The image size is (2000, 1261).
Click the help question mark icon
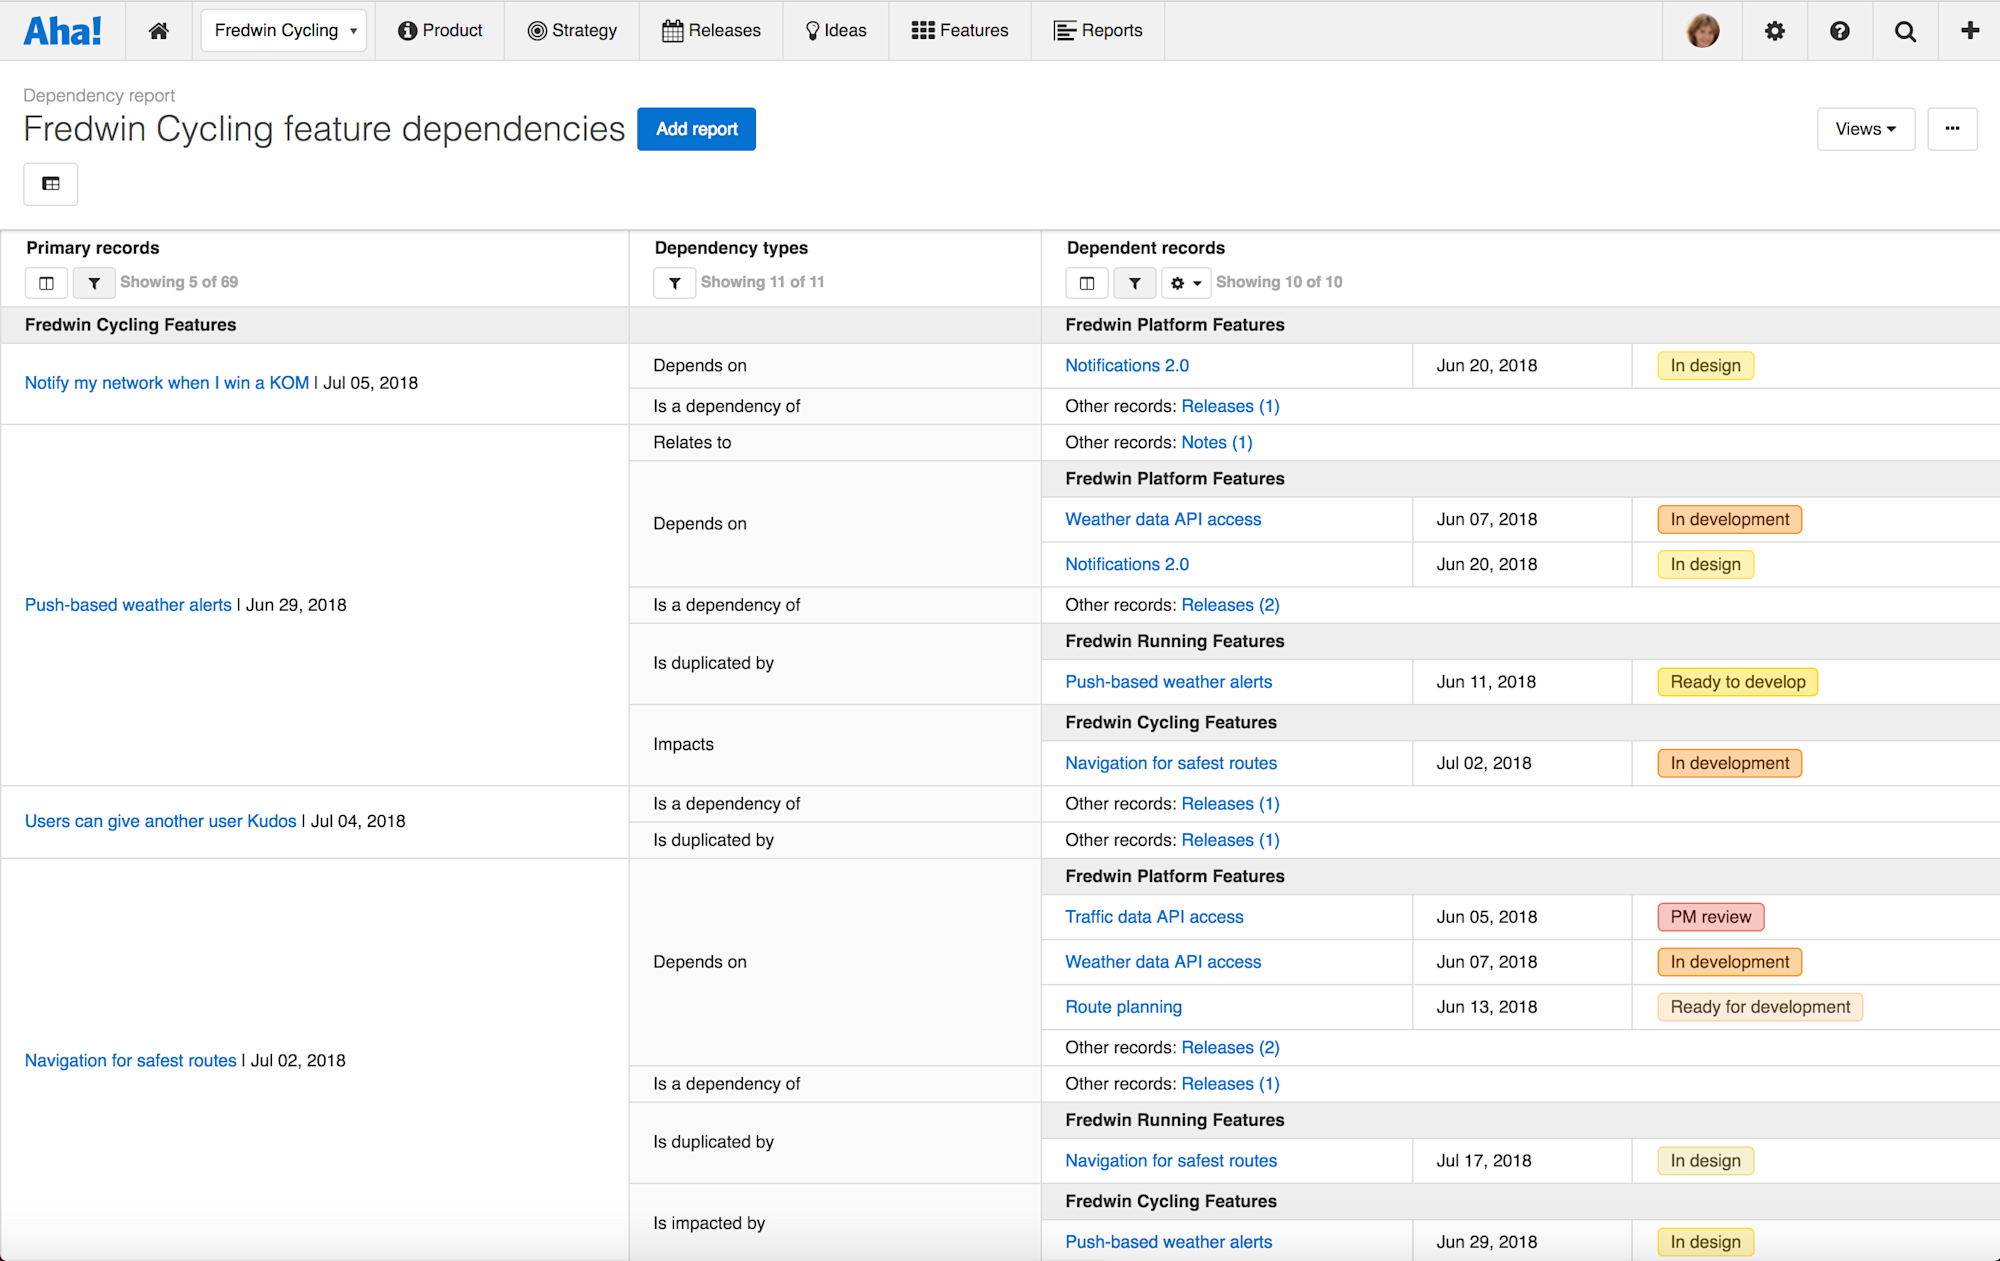point(1839,30)
